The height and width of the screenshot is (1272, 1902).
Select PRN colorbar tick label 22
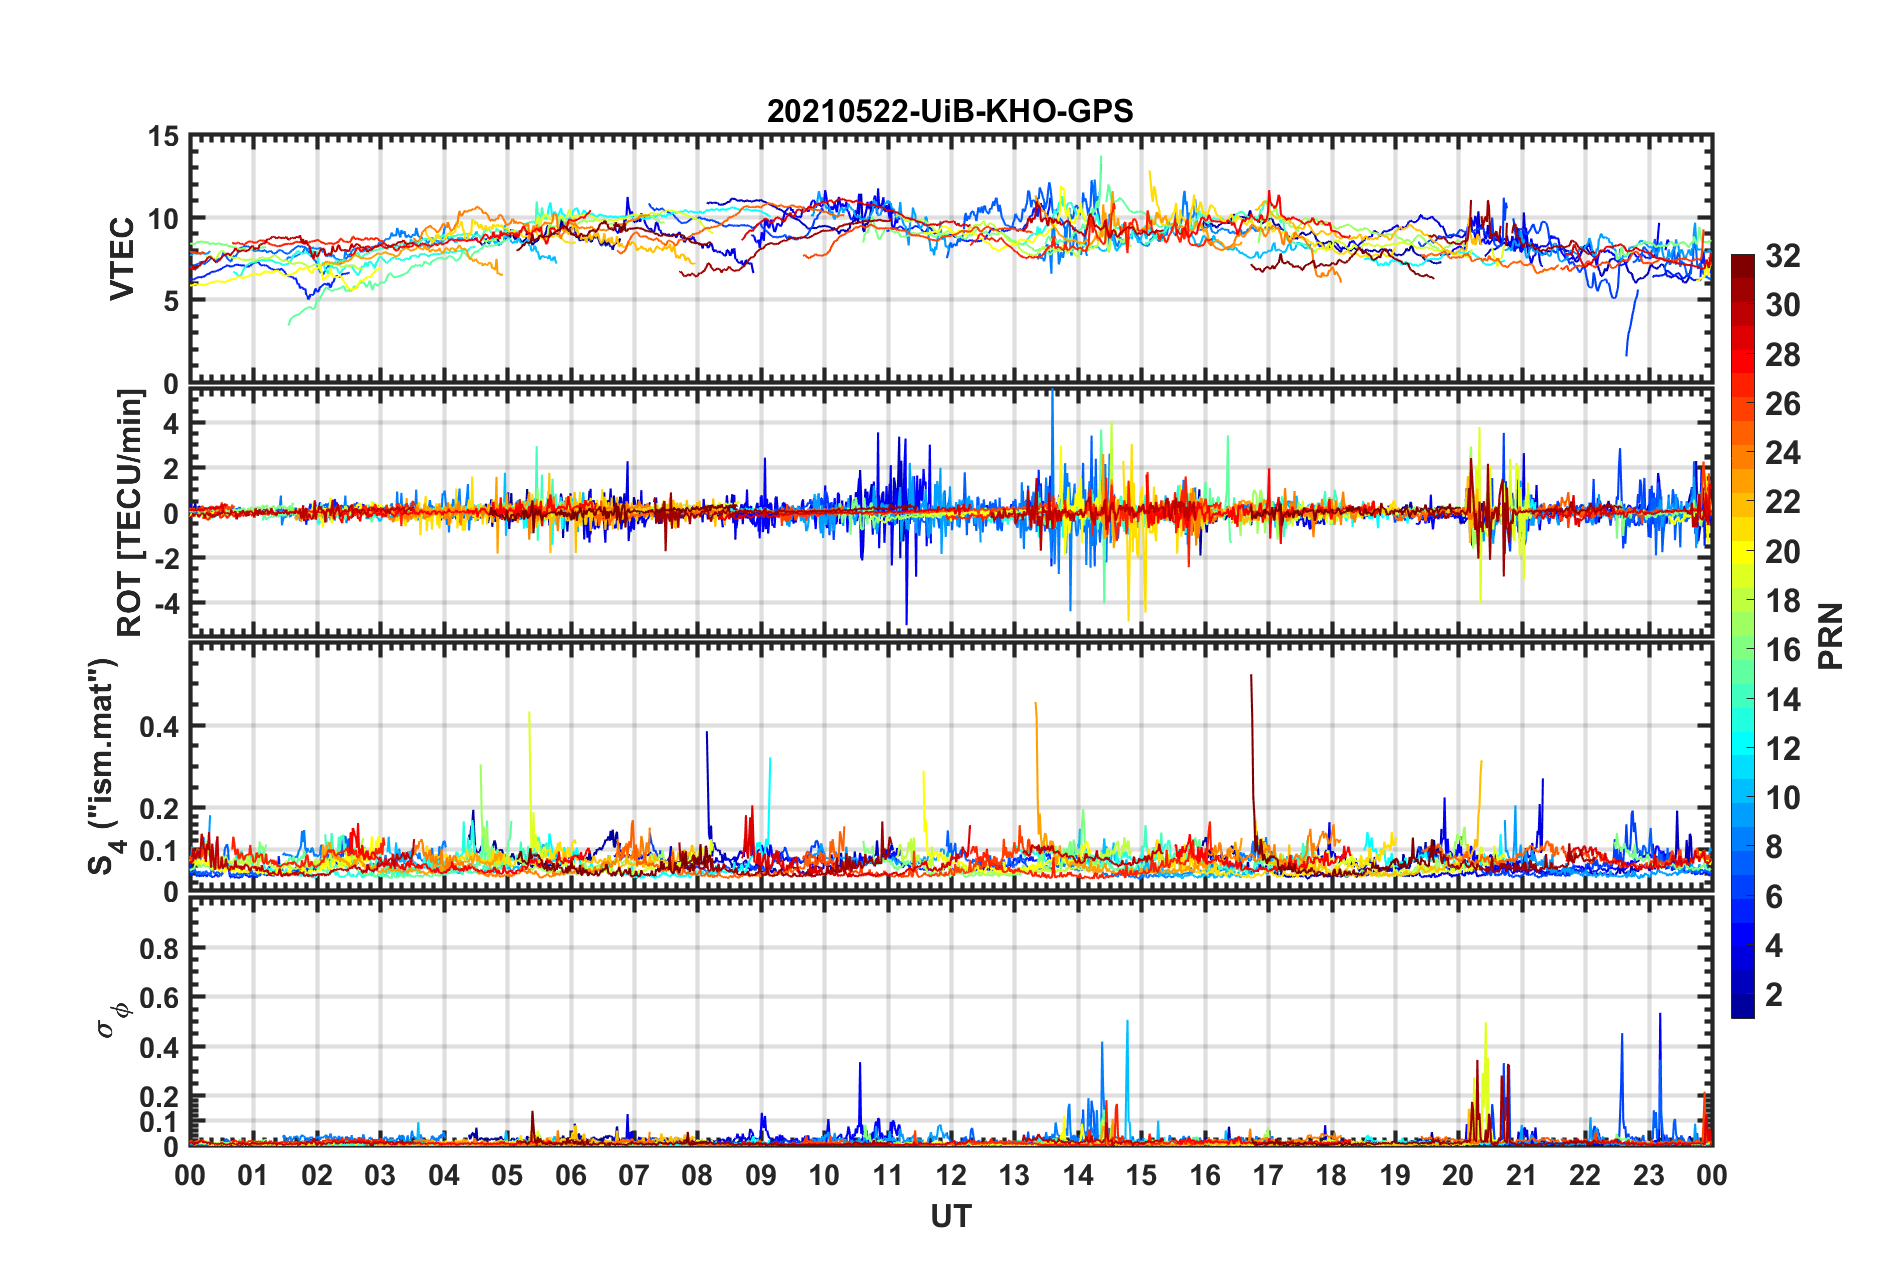click(x=1782, y=502)
